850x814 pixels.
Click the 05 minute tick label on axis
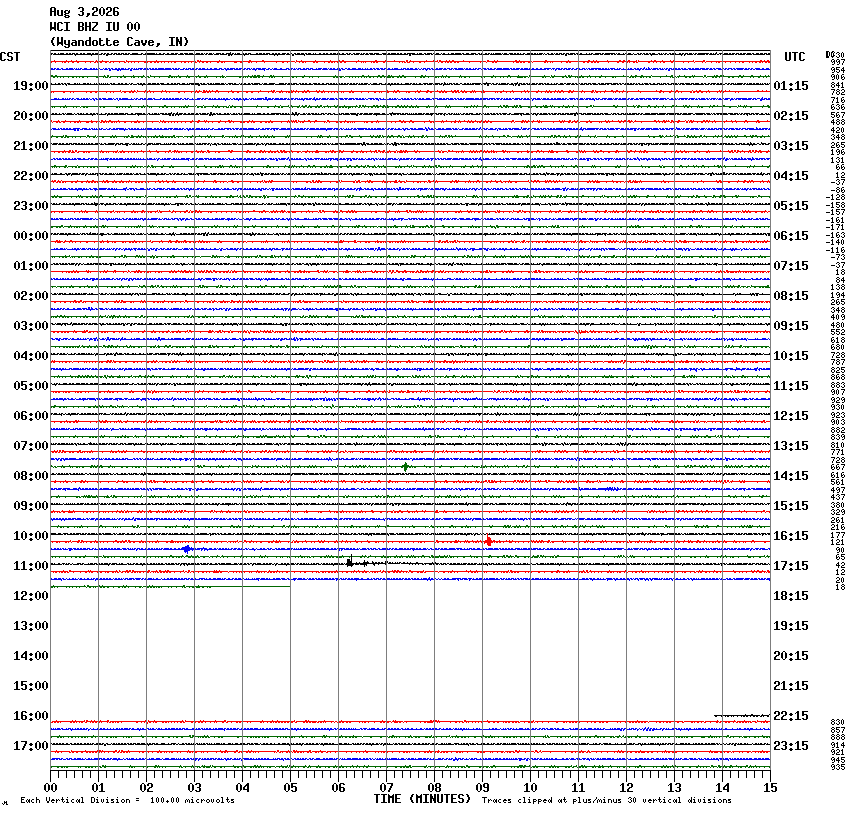click(x=290, y=787)
